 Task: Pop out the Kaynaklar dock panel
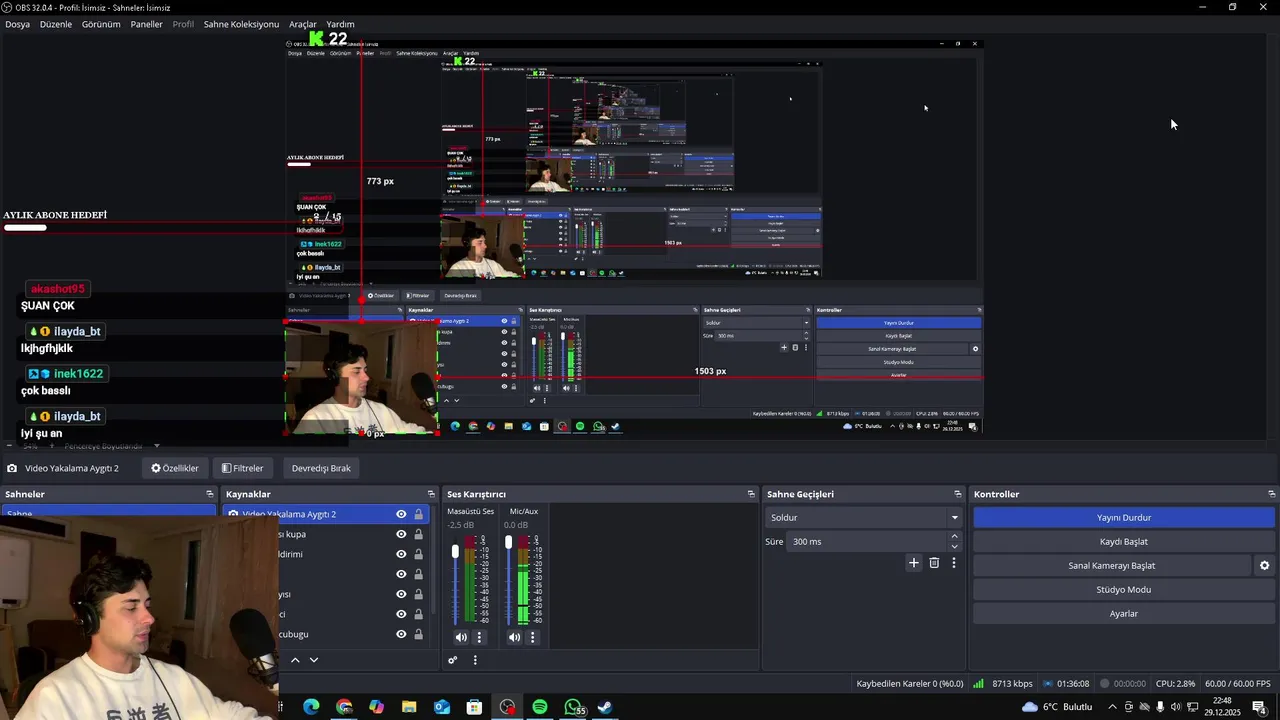click(x=432, y=494)
